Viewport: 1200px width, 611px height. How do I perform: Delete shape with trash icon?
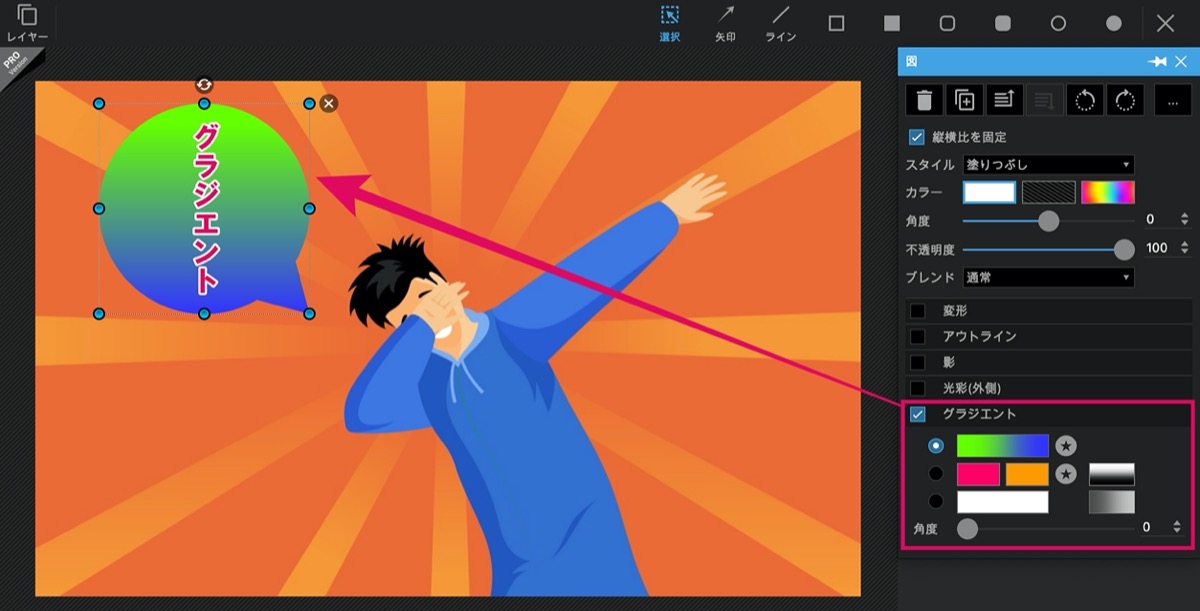pos(924,100)
